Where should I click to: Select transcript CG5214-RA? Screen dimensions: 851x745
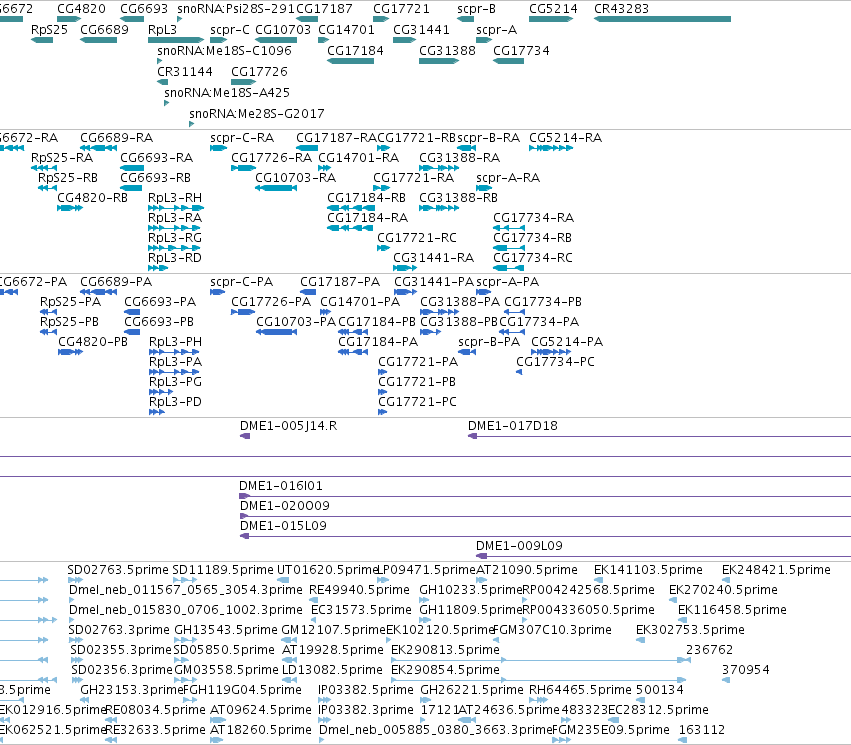pos(551,148)
